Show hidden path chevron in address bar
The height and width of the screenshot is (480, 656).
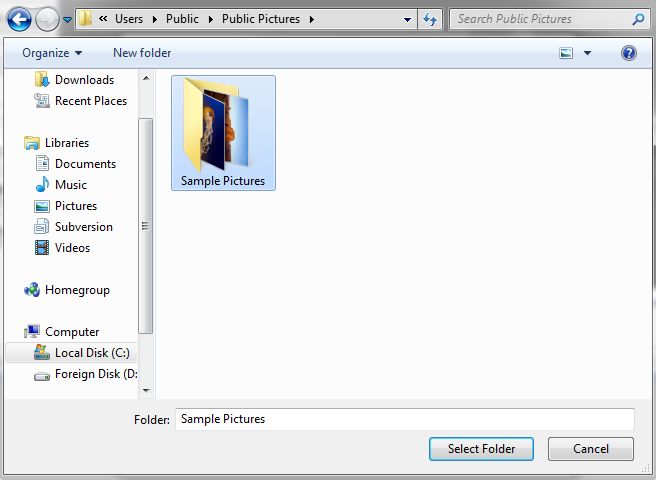pos(103,18)
